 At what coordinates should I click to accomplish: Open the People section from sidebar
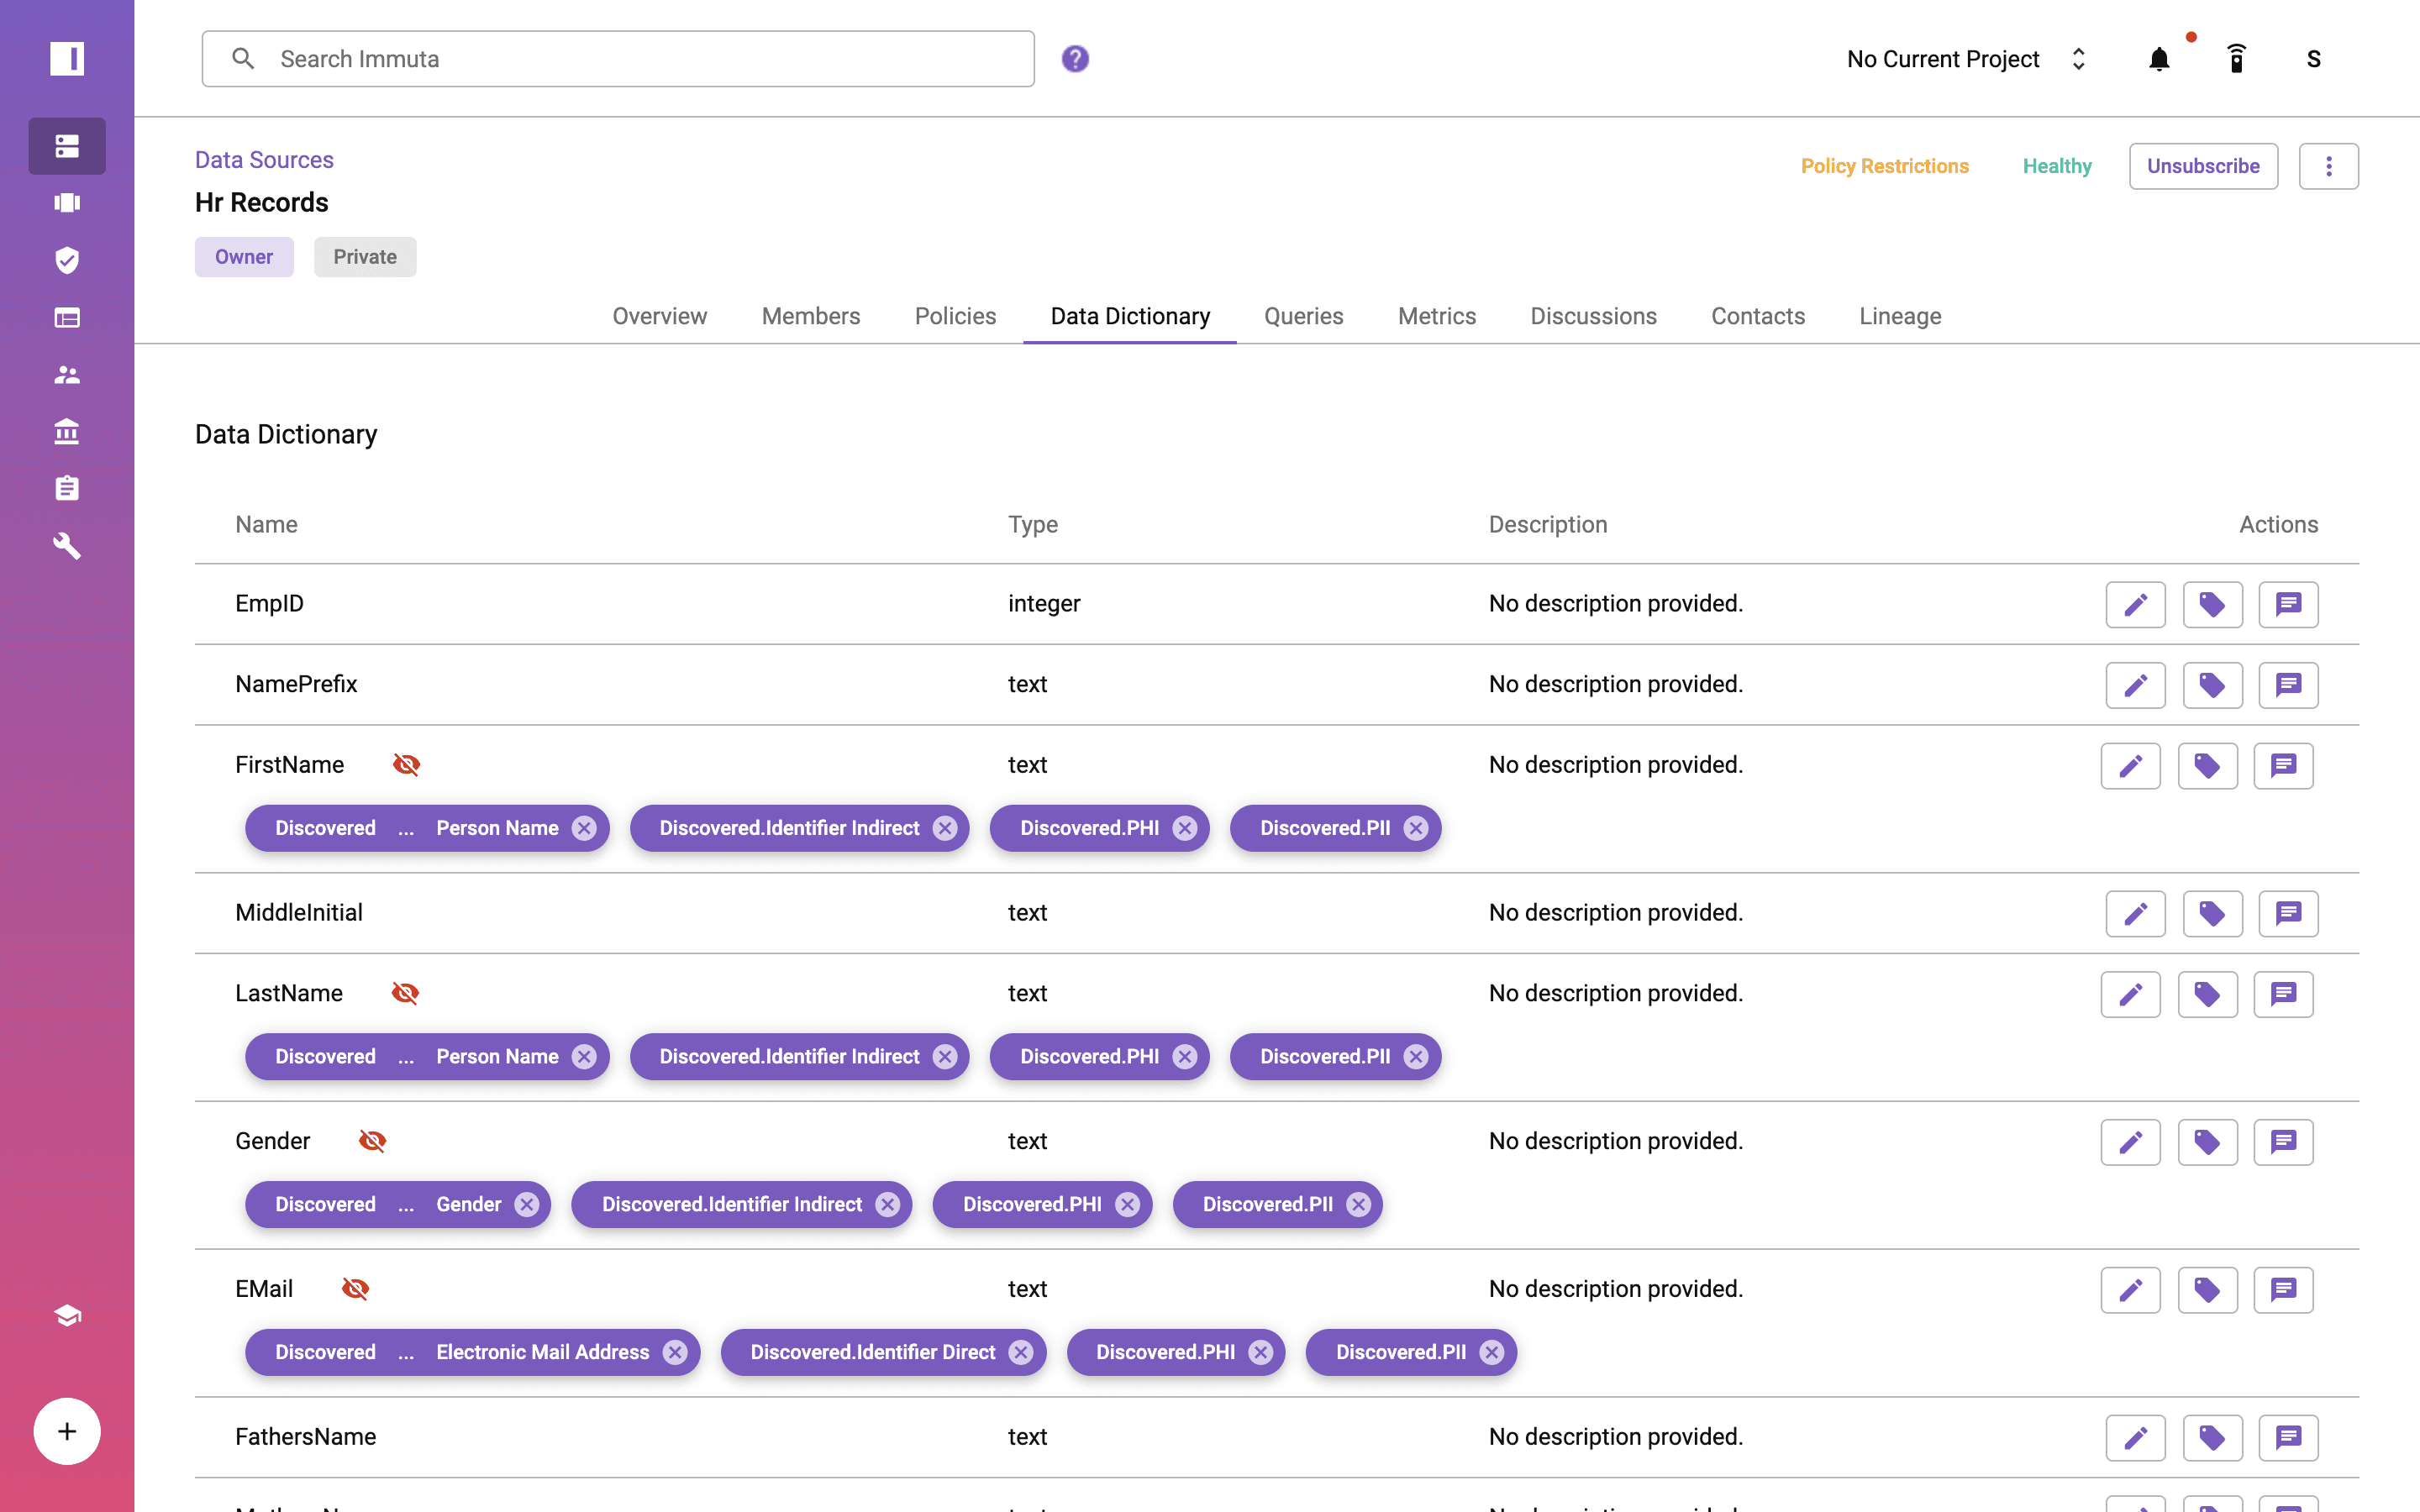(x=66, y=374)
